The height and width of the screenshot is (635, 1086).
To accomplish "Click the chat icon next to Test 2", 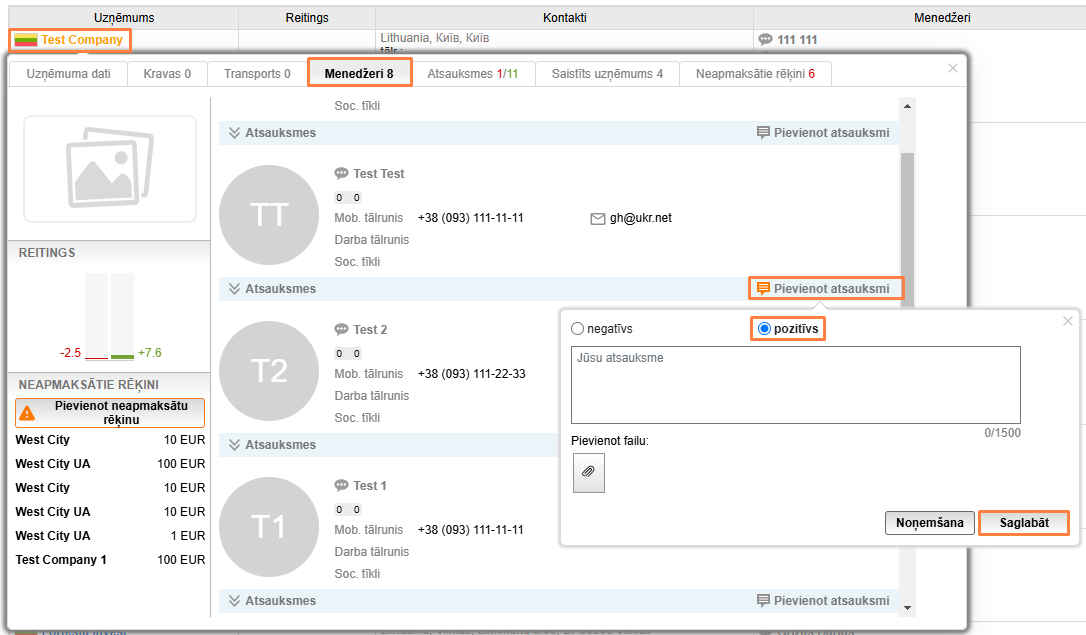I will pyautogui.click(x=342, y=330).
